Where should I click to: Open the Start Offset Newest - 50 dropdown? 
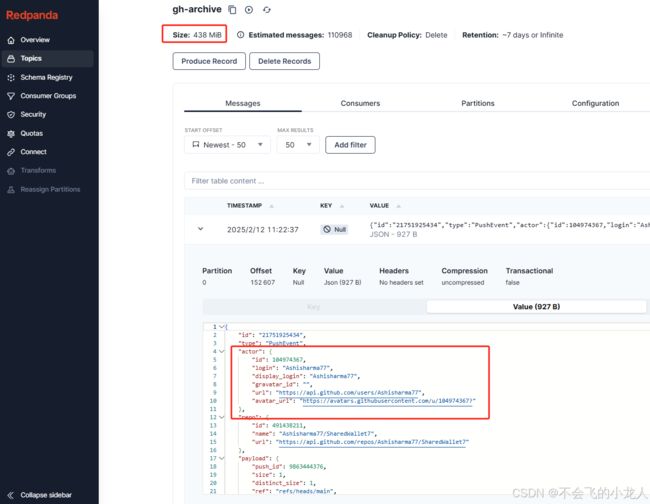tap(227, 145)
